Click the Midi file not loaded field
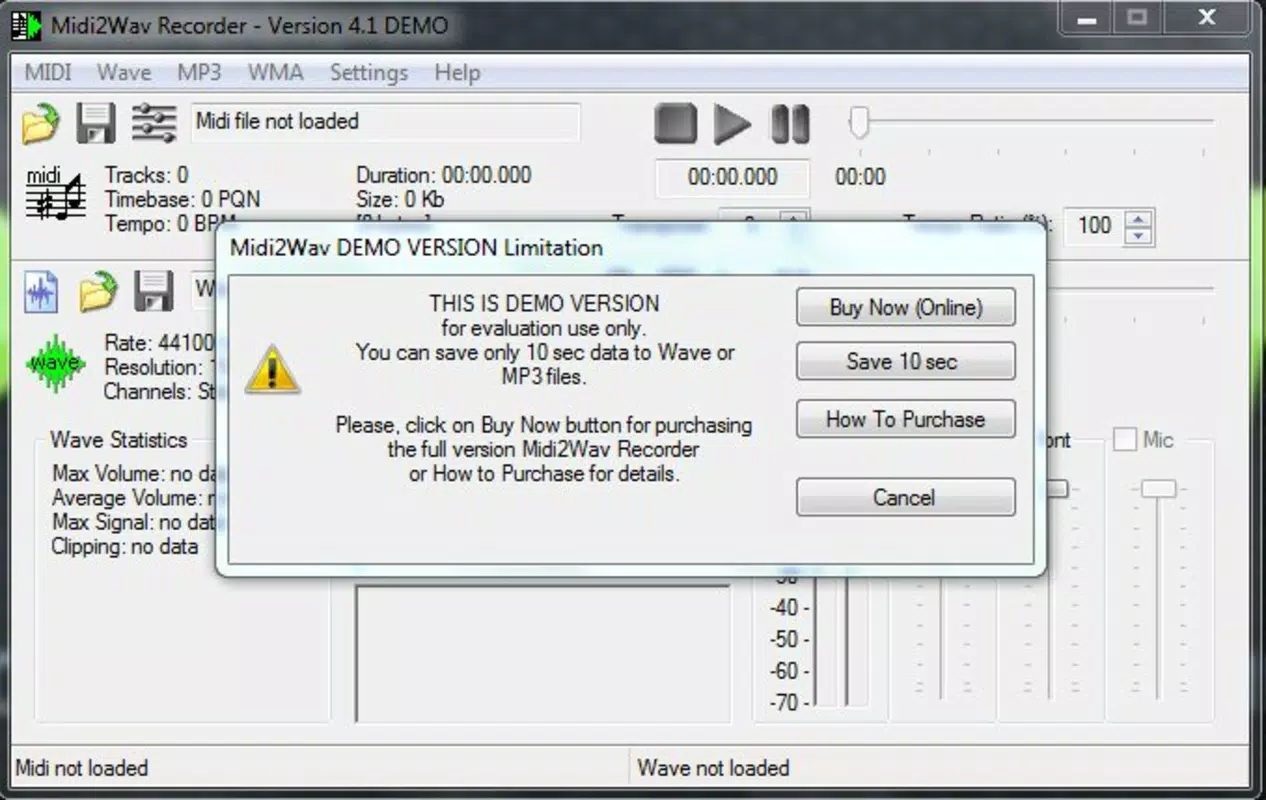 point(385,122)
